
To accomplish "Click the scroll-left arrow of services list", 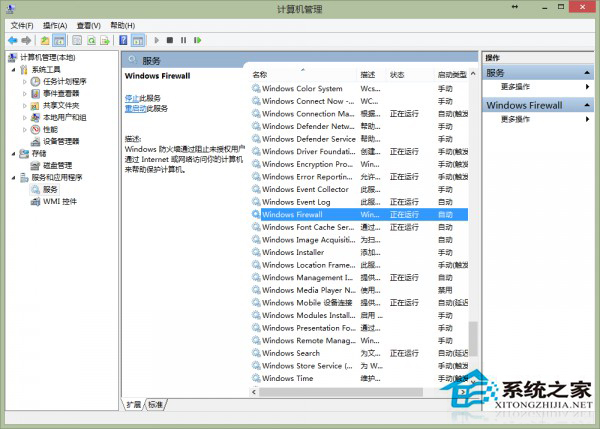I will click(254, 392).
